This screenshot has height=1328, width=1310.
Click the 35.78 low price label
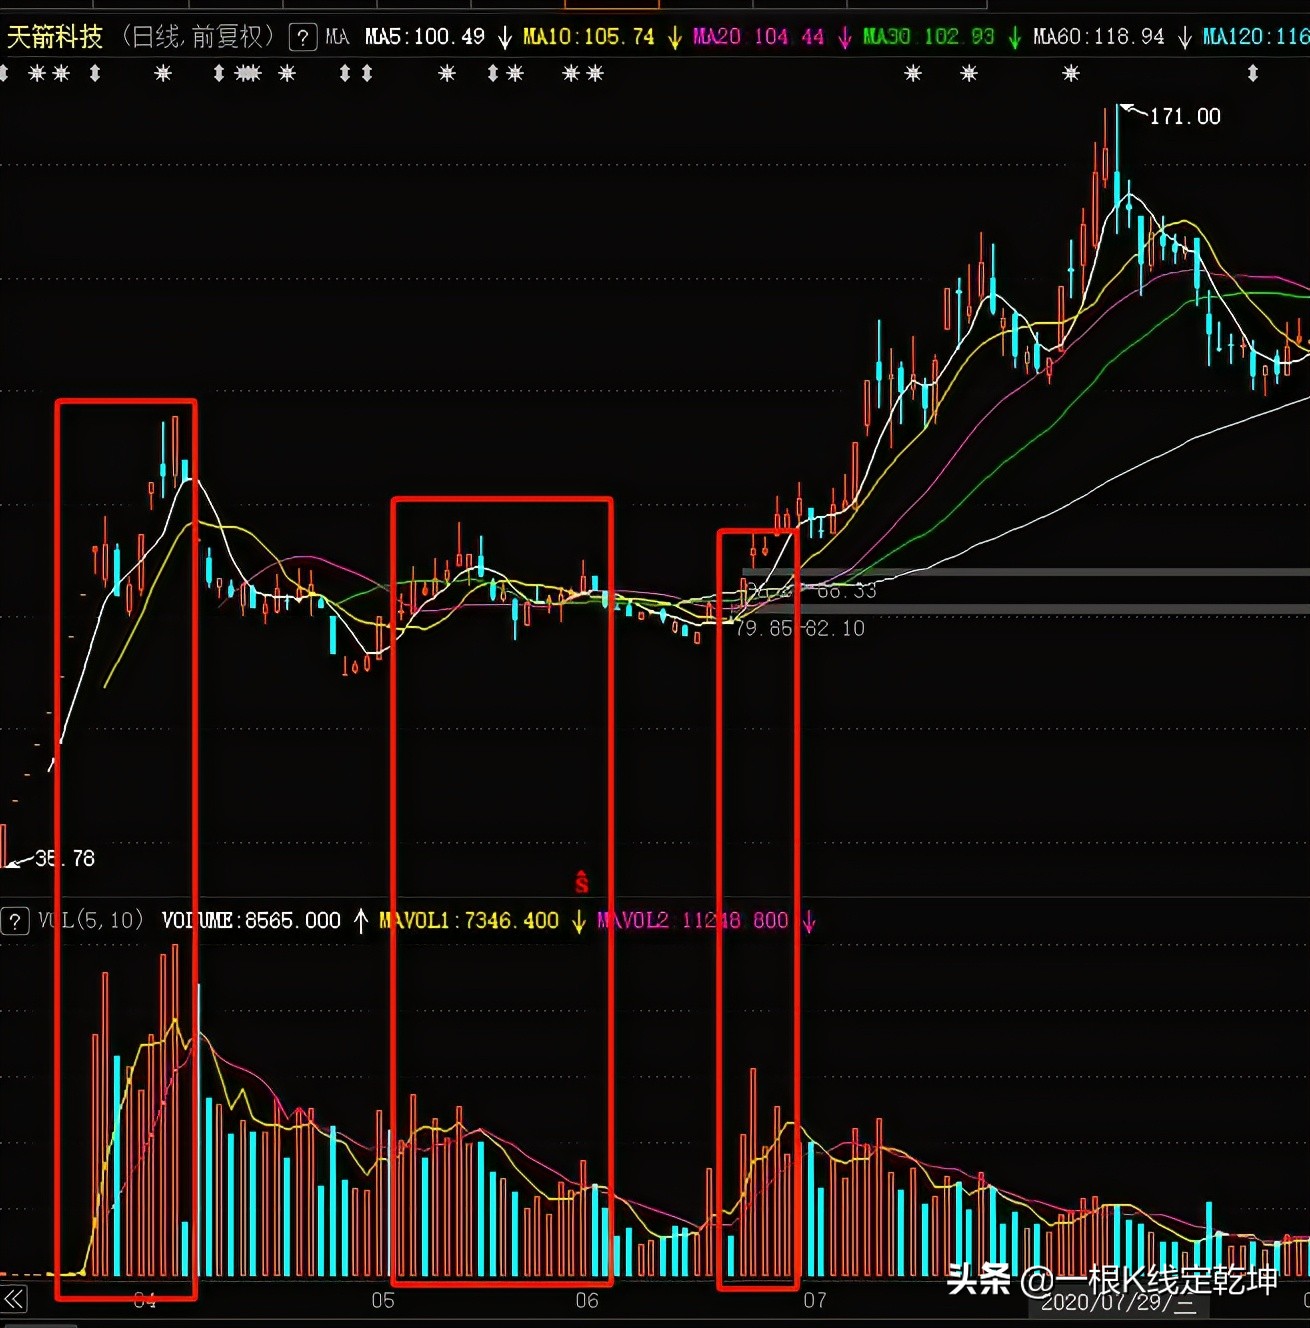coord(65,858)
